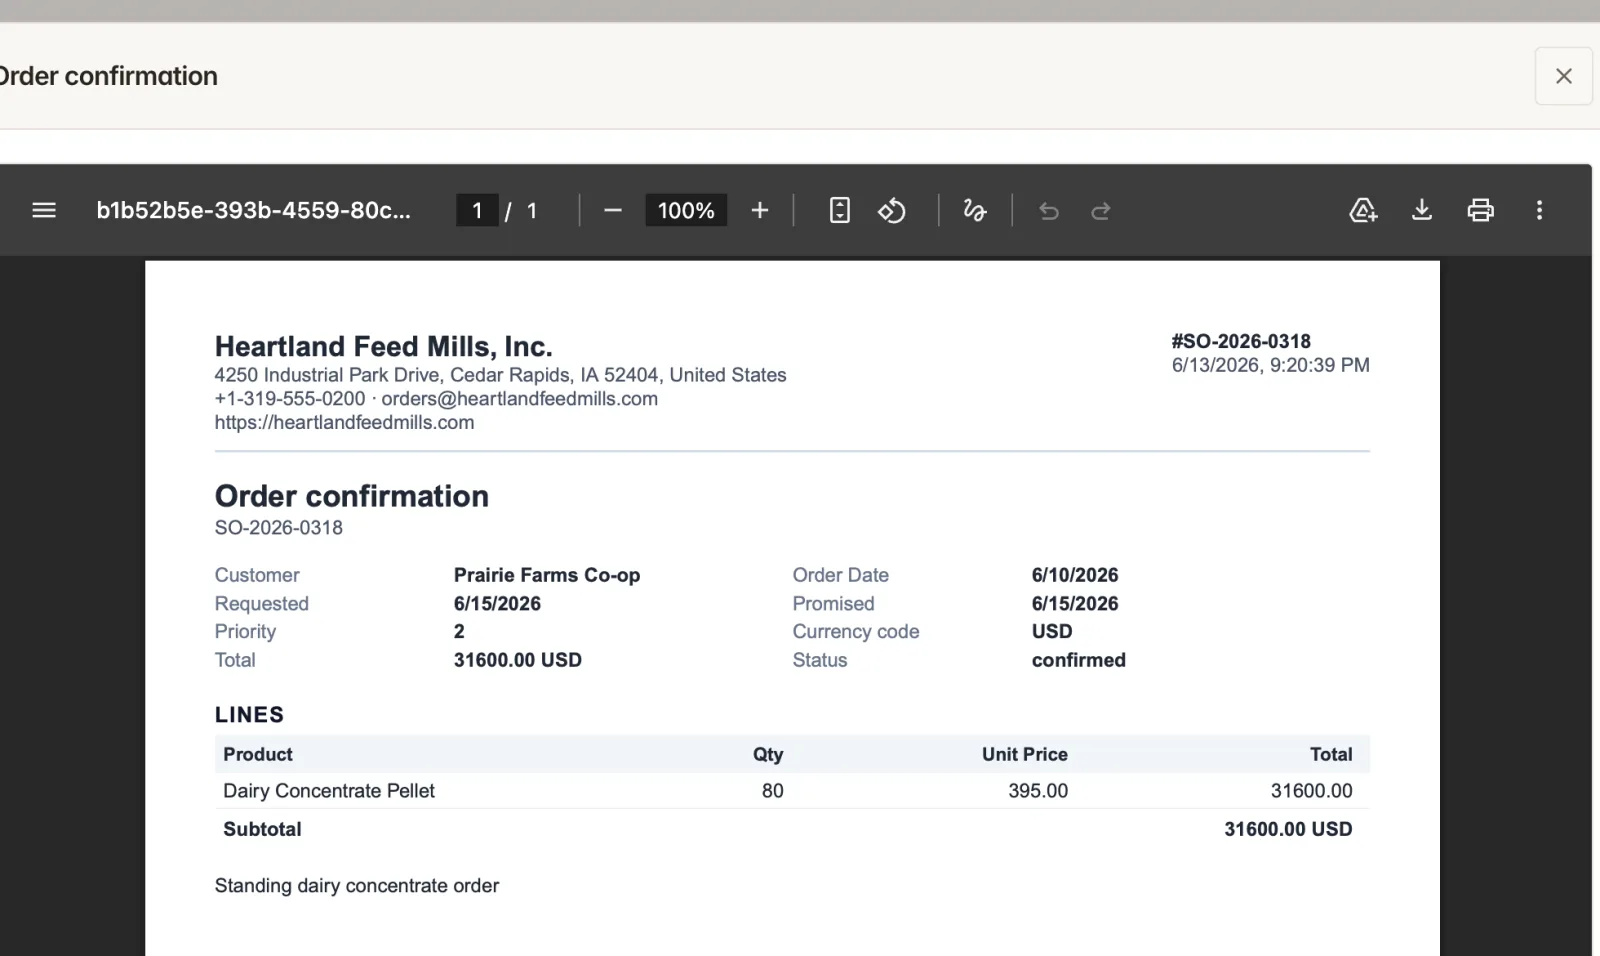Open the PDF viewer more actions menu

tap(1539, 210)
